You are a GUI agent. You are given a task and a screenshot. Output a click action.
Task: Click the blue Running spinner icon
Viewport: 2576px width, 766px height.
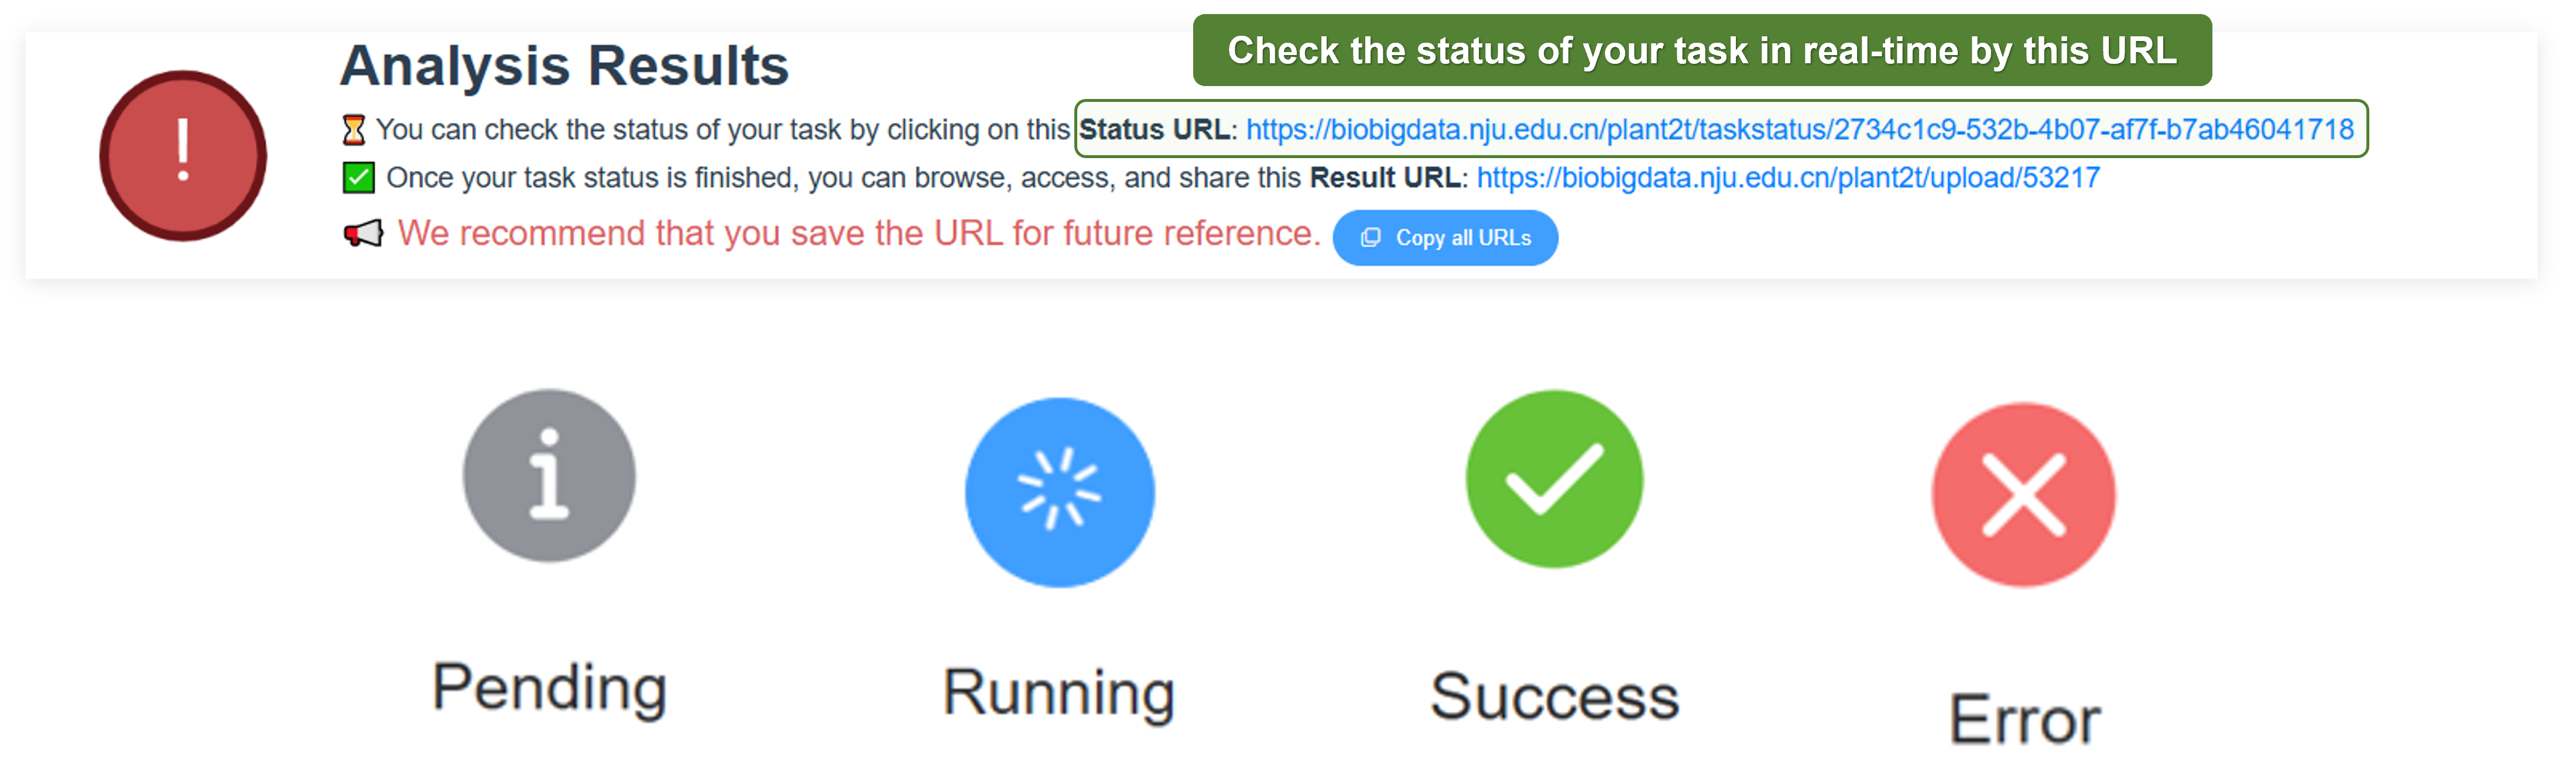pos(1059,492)
